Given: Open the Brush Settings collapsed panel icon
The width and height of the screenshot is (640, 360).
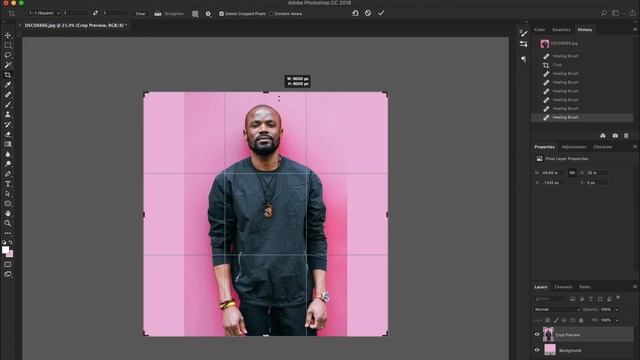Looking at the screenshot, I should tap(524, 33).
